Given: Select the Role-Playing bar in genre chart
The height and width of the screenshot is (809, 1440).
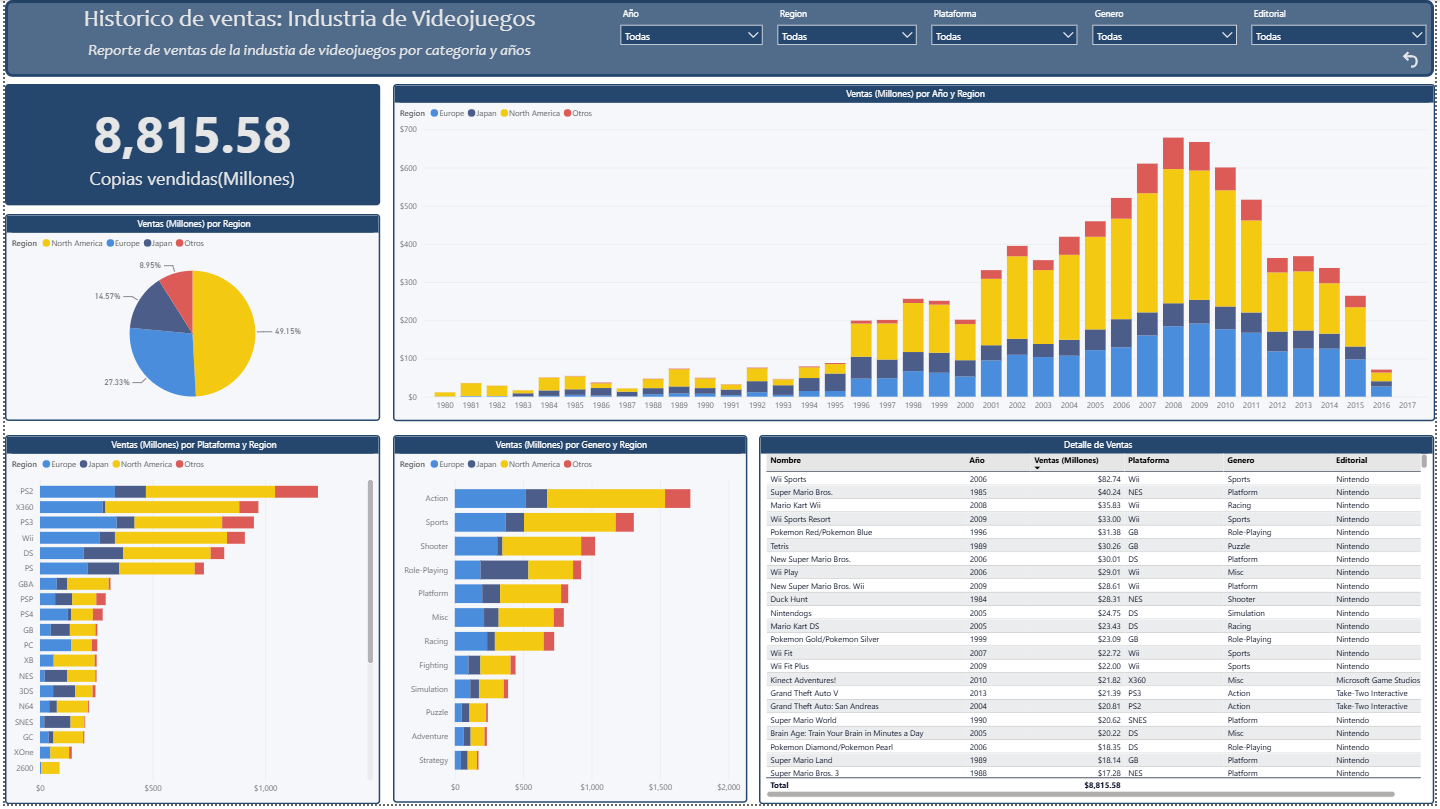Looking at the screenshot, I should tap(517, 570).
